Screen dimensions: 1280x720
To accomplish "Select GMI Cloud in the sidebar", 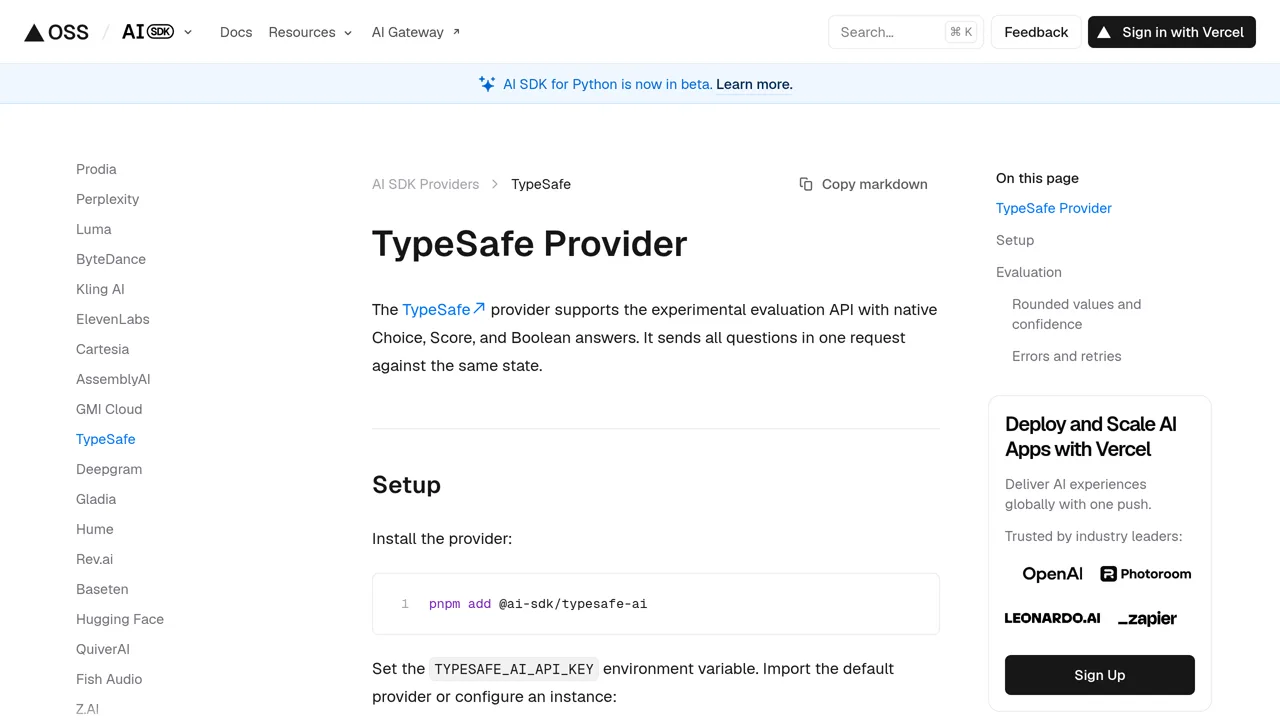I will click(x=109, y=409).
